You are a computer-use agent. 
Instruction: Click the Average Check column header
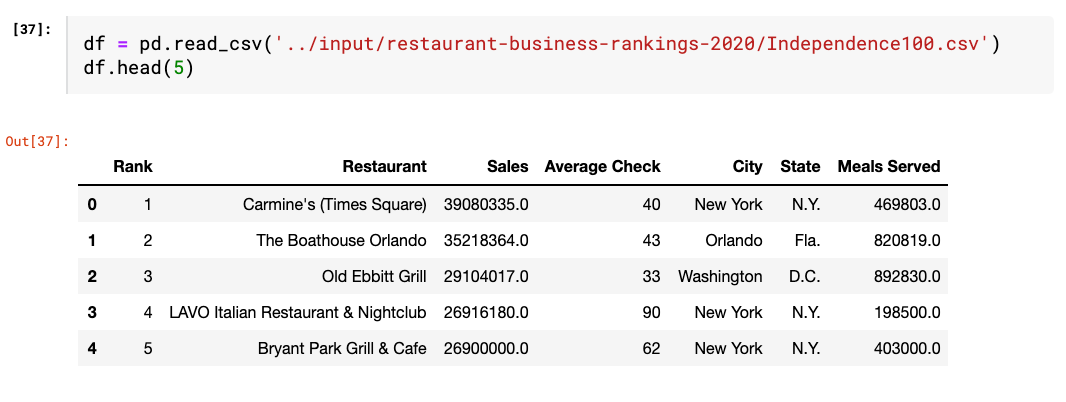(x=602, y=166)
